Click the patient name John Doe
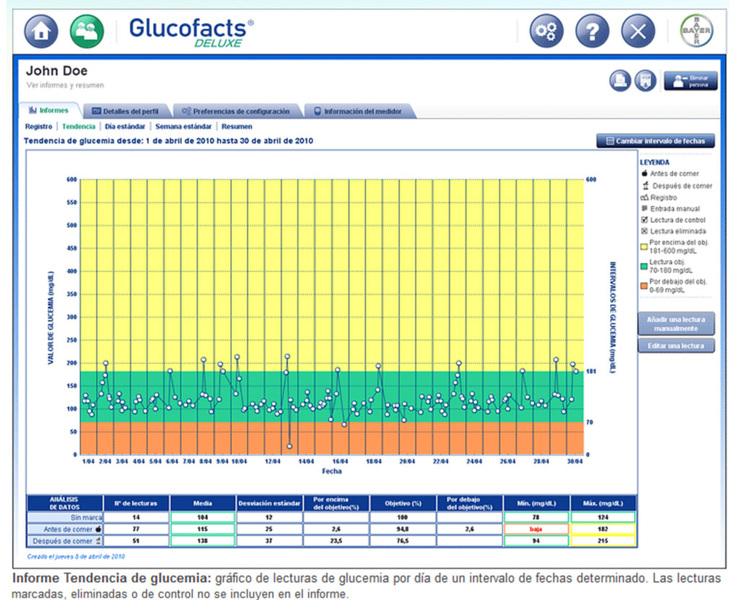 [57, 71]
